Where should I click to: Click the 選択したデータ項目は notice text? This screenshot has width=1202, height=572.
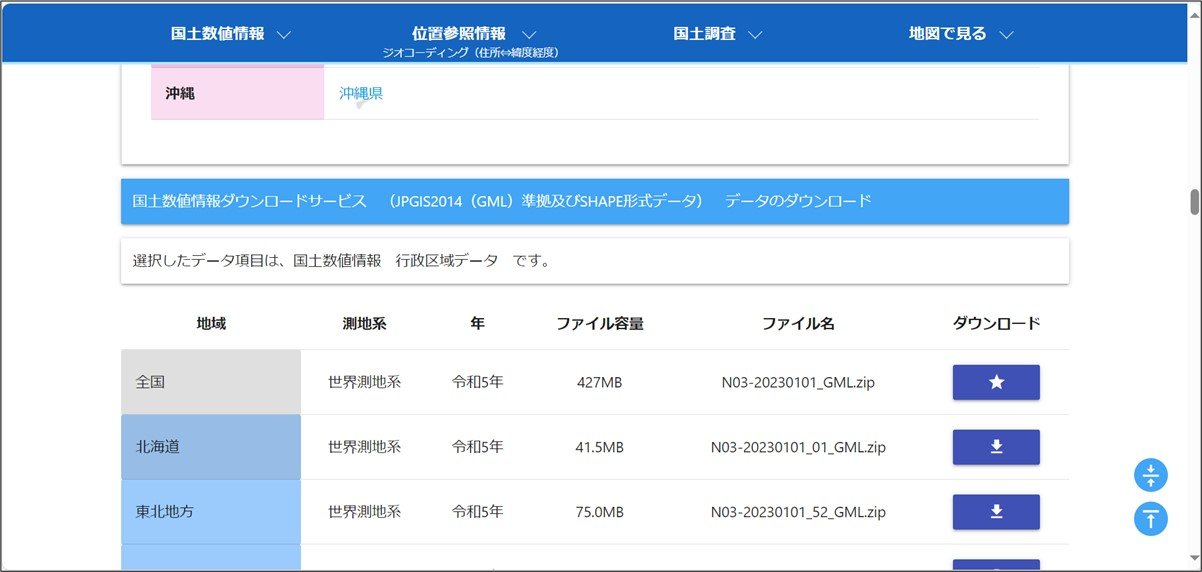click(x=341, y=261)
